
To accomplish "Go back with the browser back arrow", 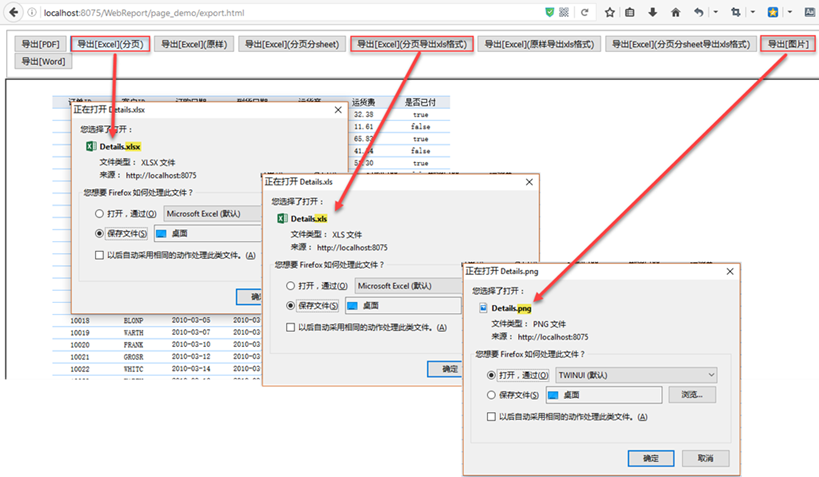I will pyautogui.click(x=14, y=12).
